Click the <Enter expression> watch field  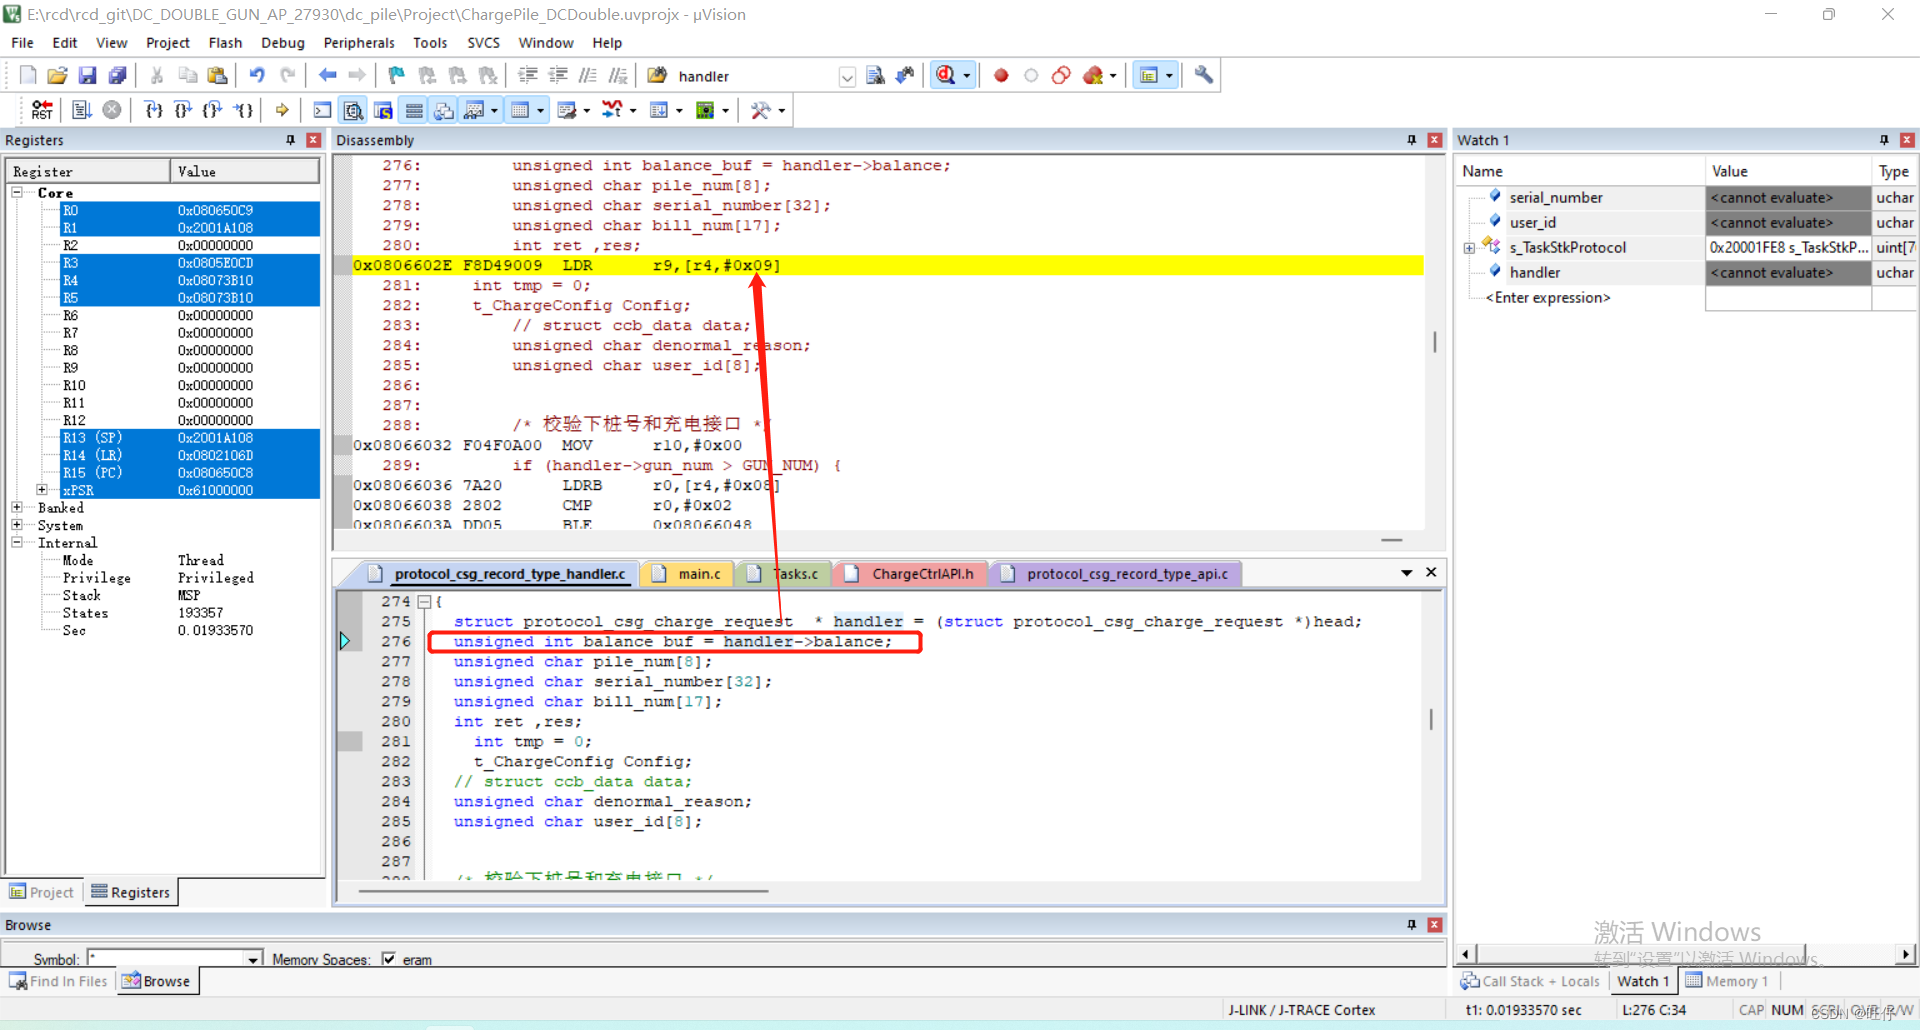pos(1547,298)
